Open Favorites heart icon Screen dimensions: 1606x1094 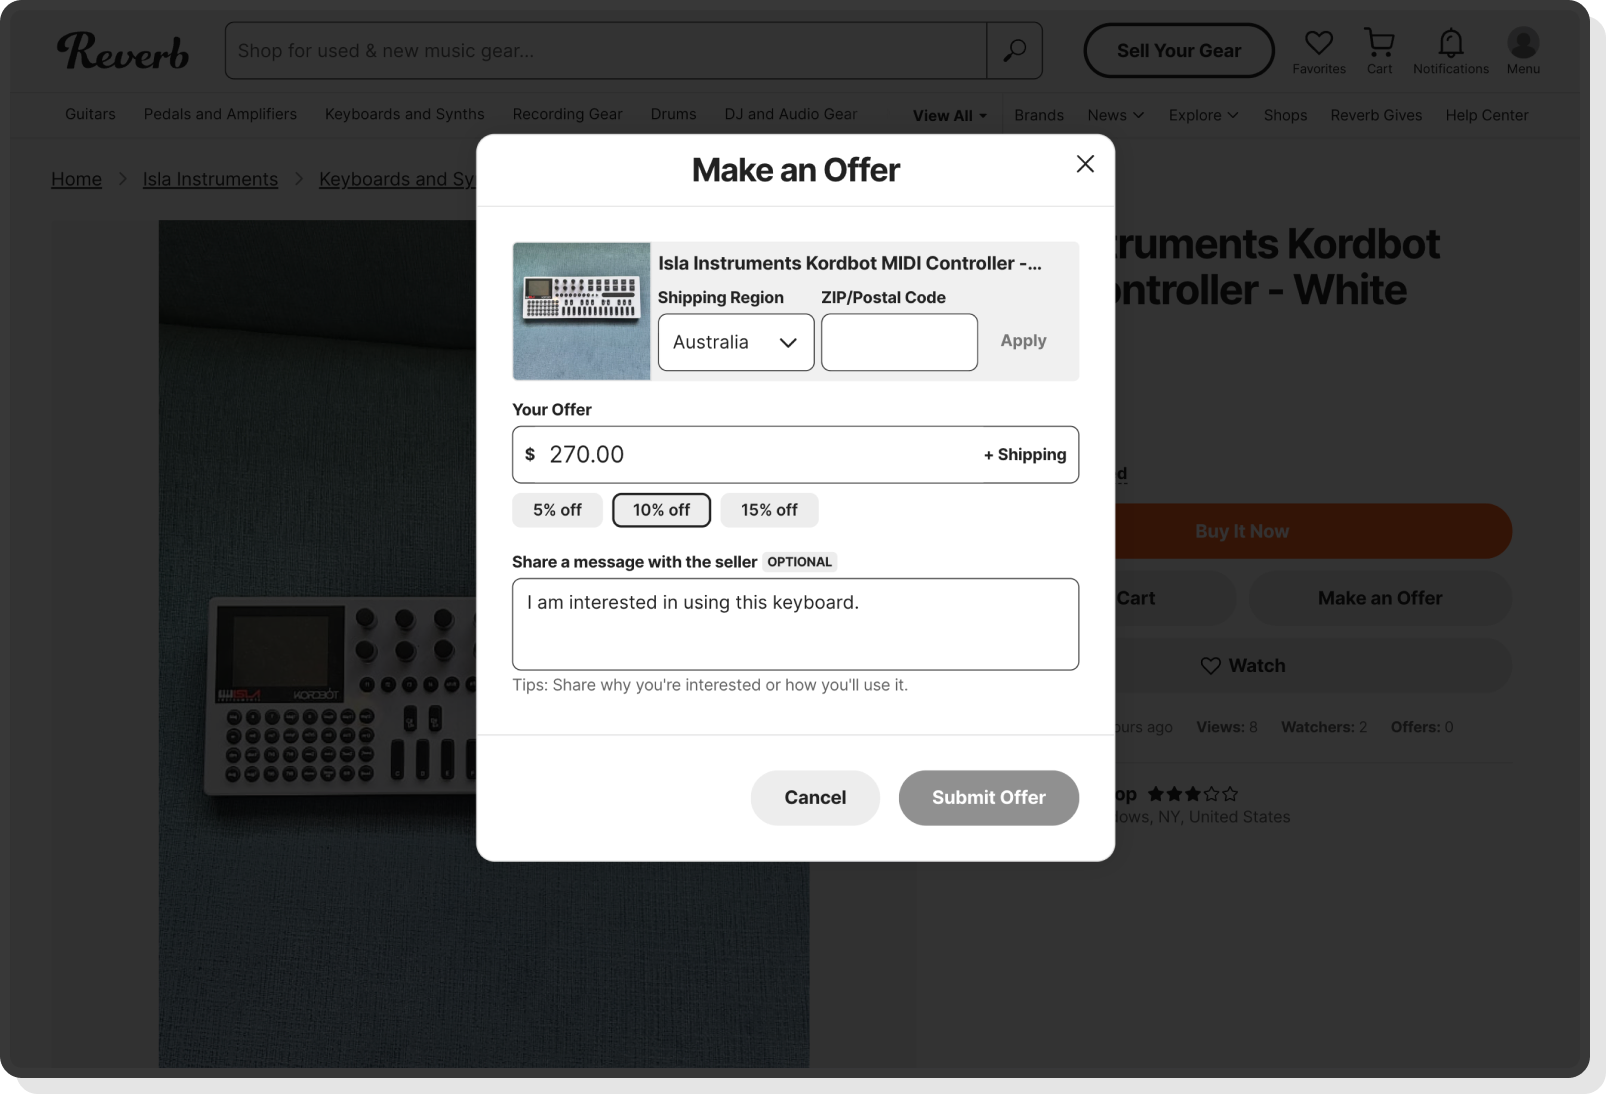point(1318,43)
